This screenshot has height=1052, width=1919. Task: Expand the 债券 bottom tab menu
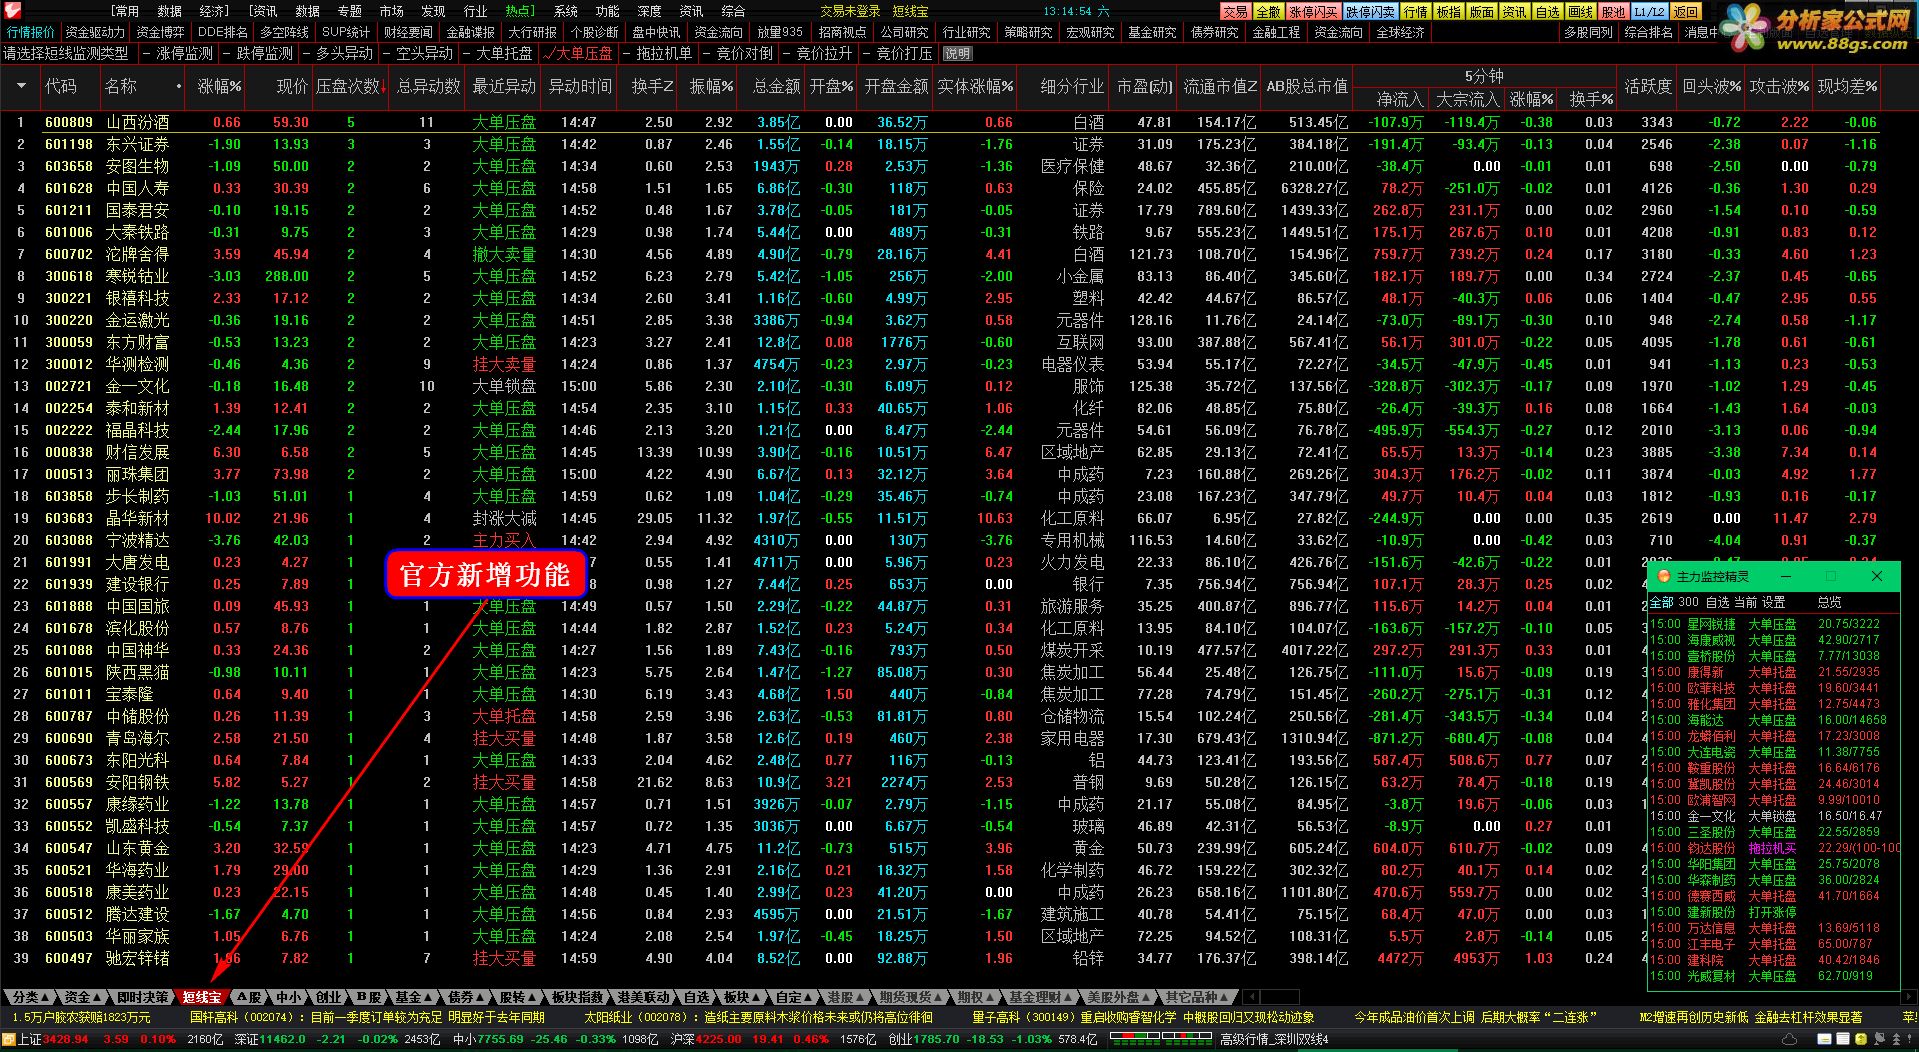(466, 997)
